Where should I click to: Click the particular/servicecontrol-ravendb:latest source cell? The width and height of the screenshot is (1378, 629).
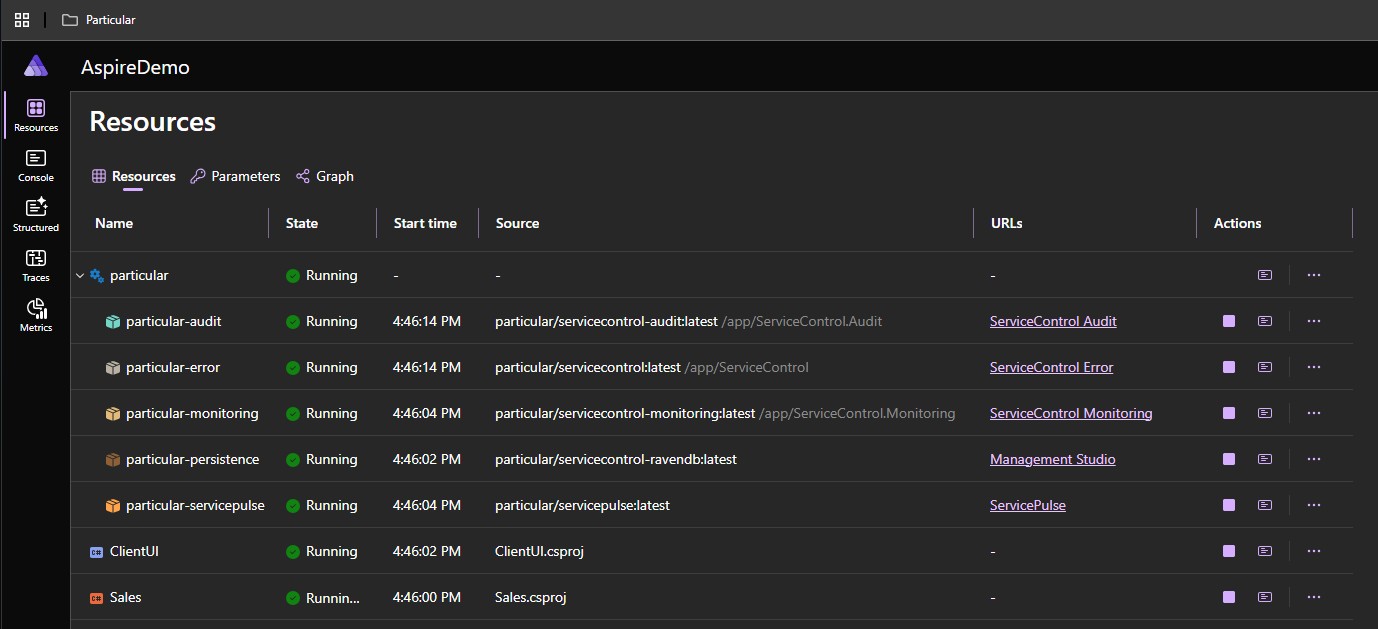616,459
